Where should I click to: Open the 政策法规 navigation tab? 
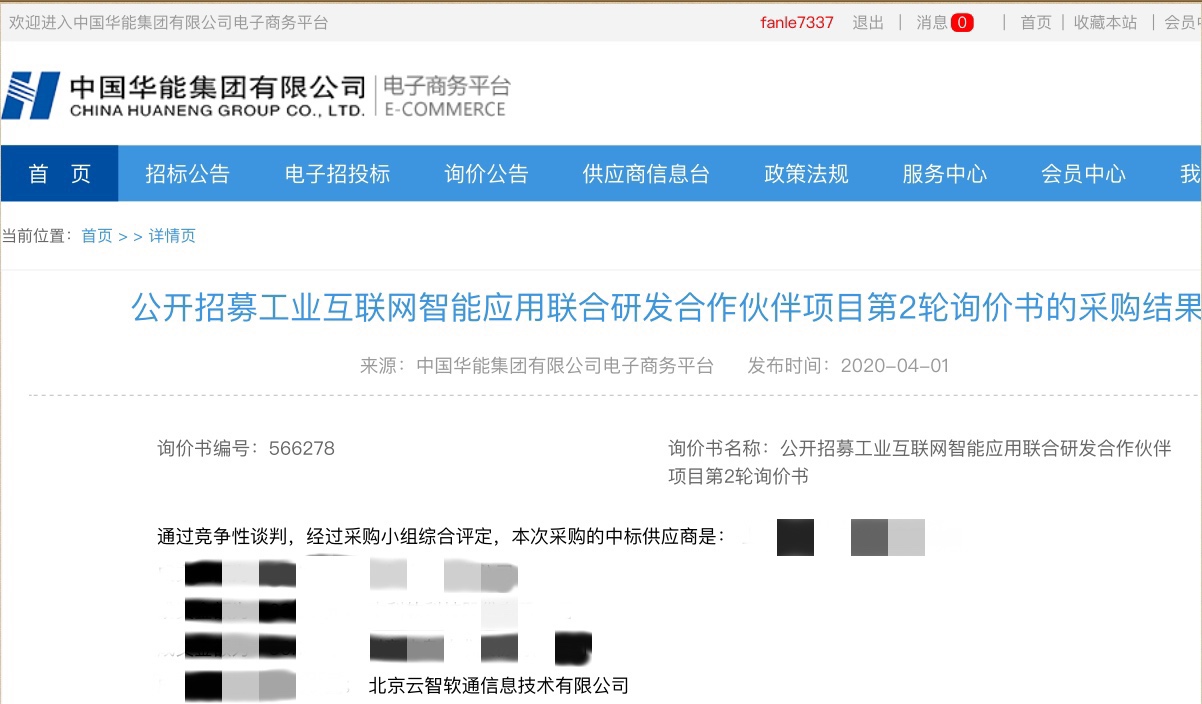pos(806,173)
